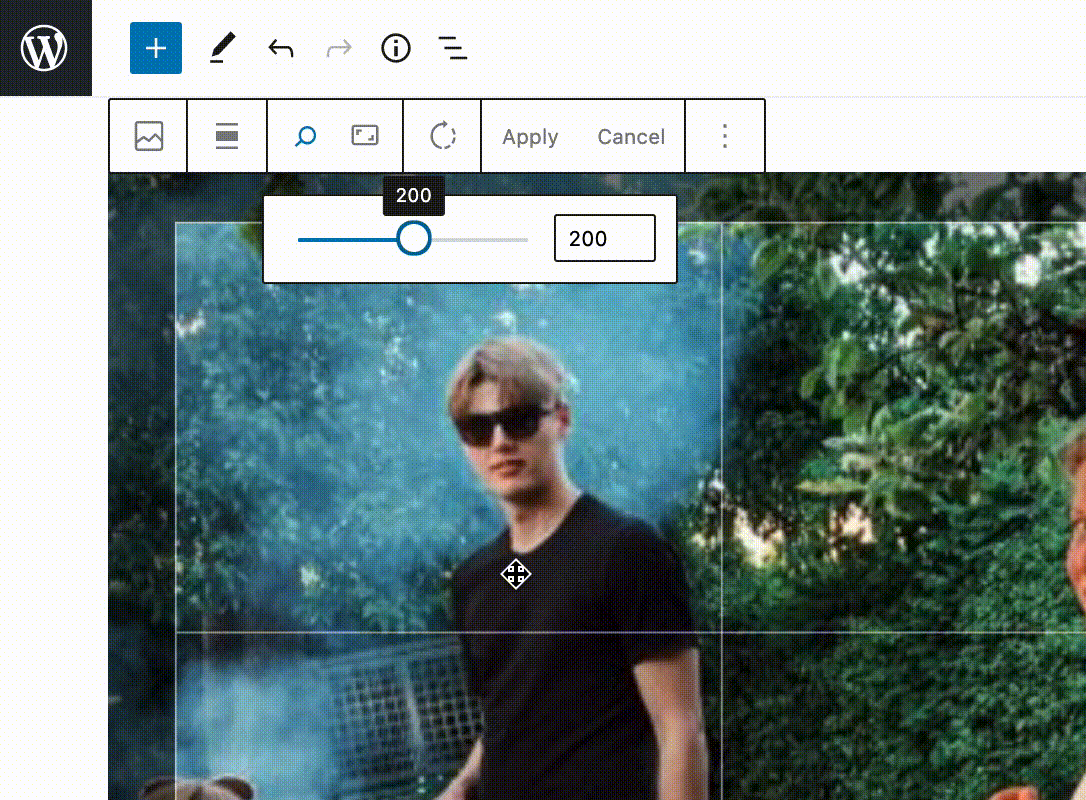The width and height of the screenshot is (1086, 800).
Task: Open the aspect ratio options
Action: click(x=365, y=135)
